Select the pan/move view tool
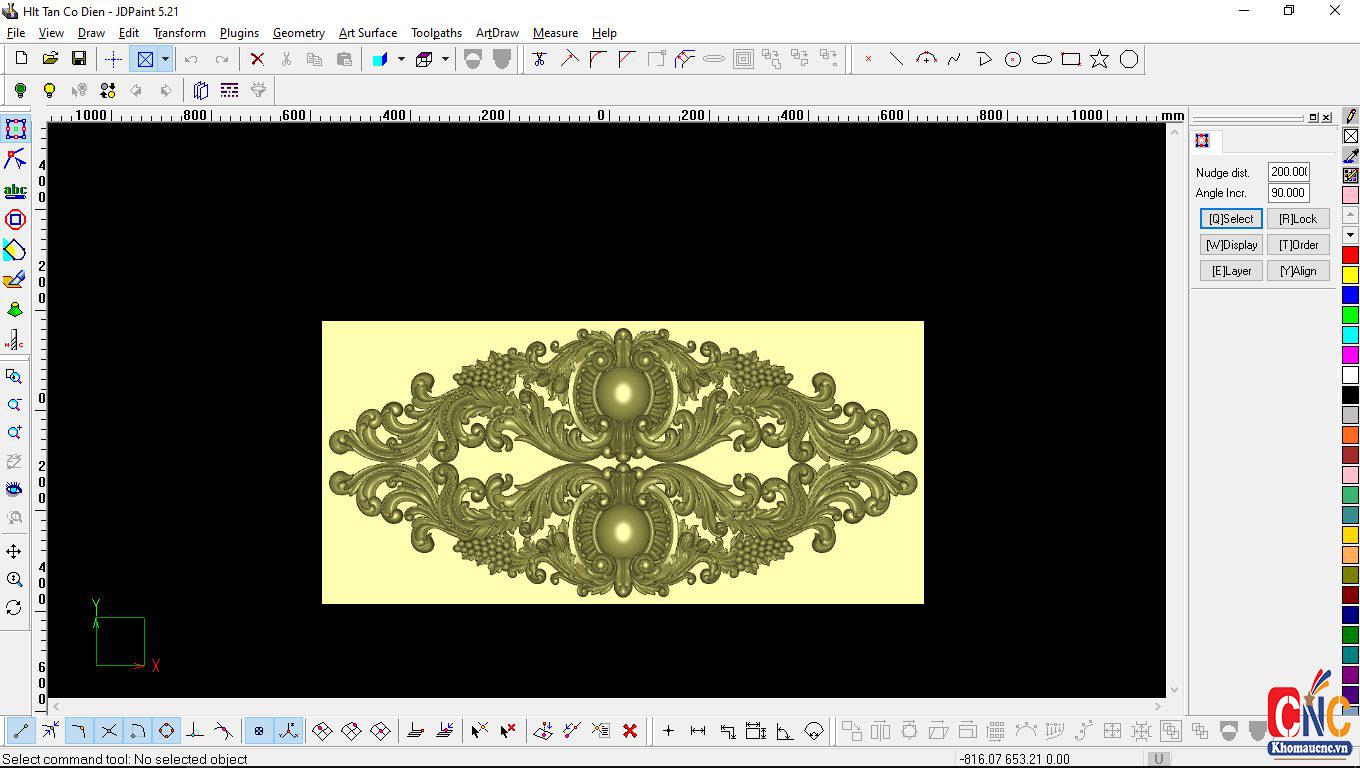 pos(16,551)
